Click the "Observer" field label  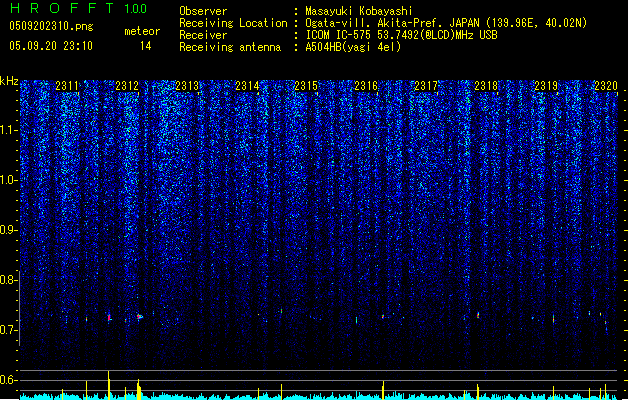tap(203, 11)
